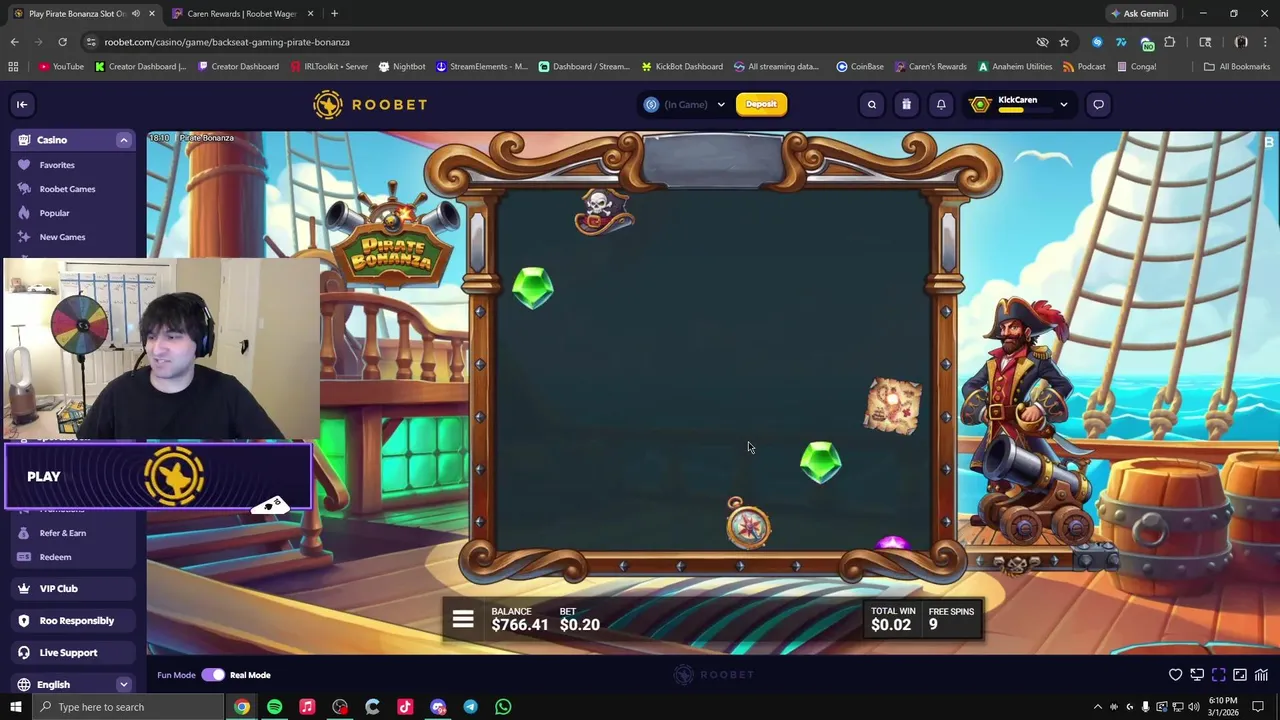Go back in browser history
The width and height of the screenshot is (1280, 720).
(14, 42)
